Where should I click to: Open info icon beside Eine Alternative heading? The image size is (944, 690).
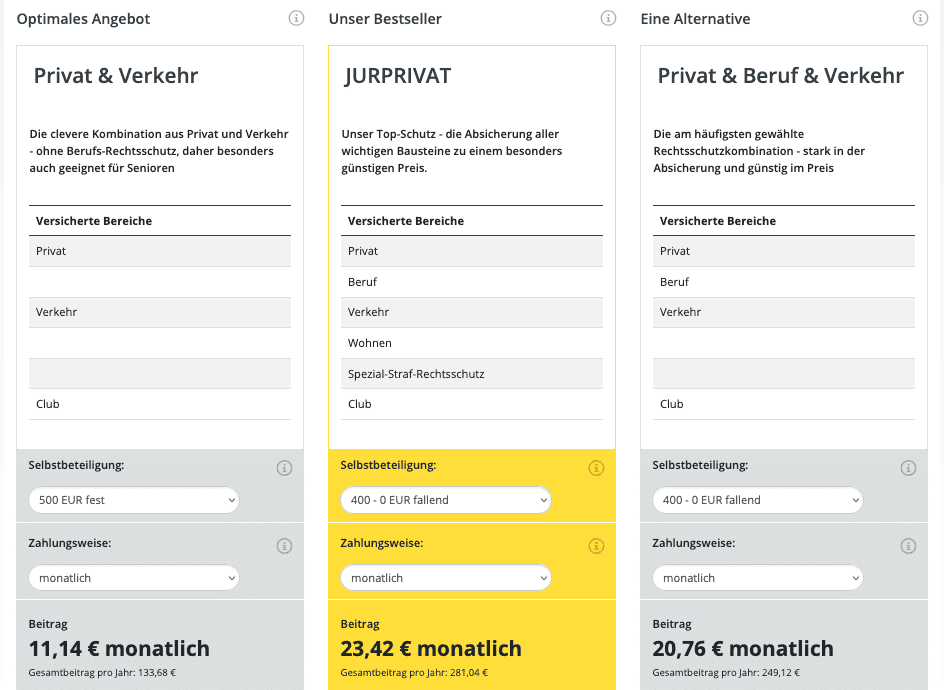920,18
